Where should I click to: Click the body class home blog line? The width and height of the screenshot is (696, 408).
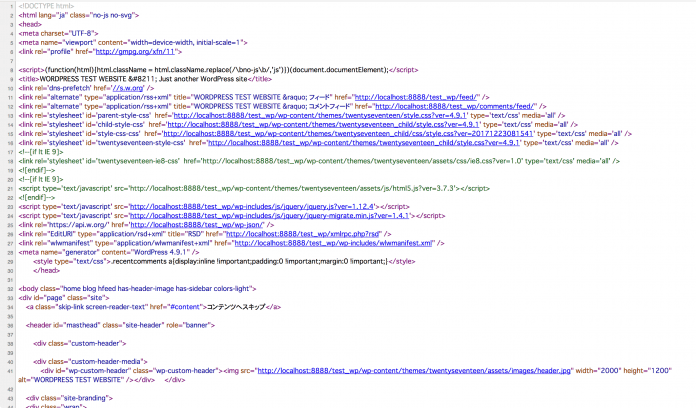tap(137, 289)
